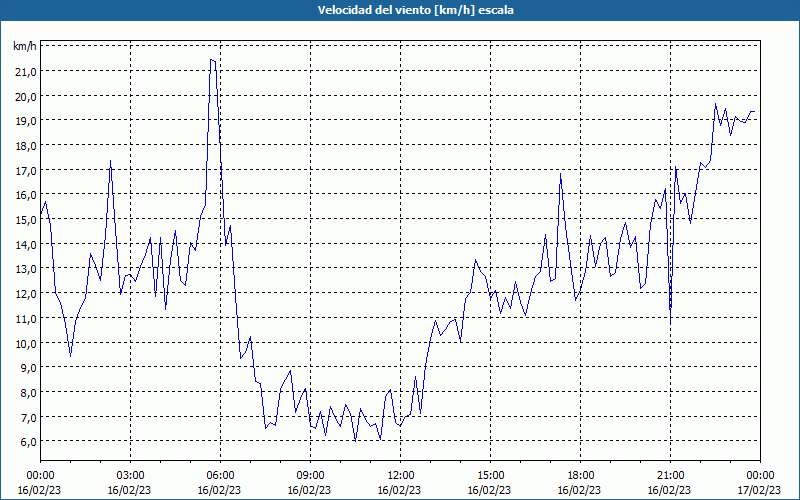This screenshot has width=800, height=500.
Task: Click the 9,0 y-axis label
Action: click(28, 368)
